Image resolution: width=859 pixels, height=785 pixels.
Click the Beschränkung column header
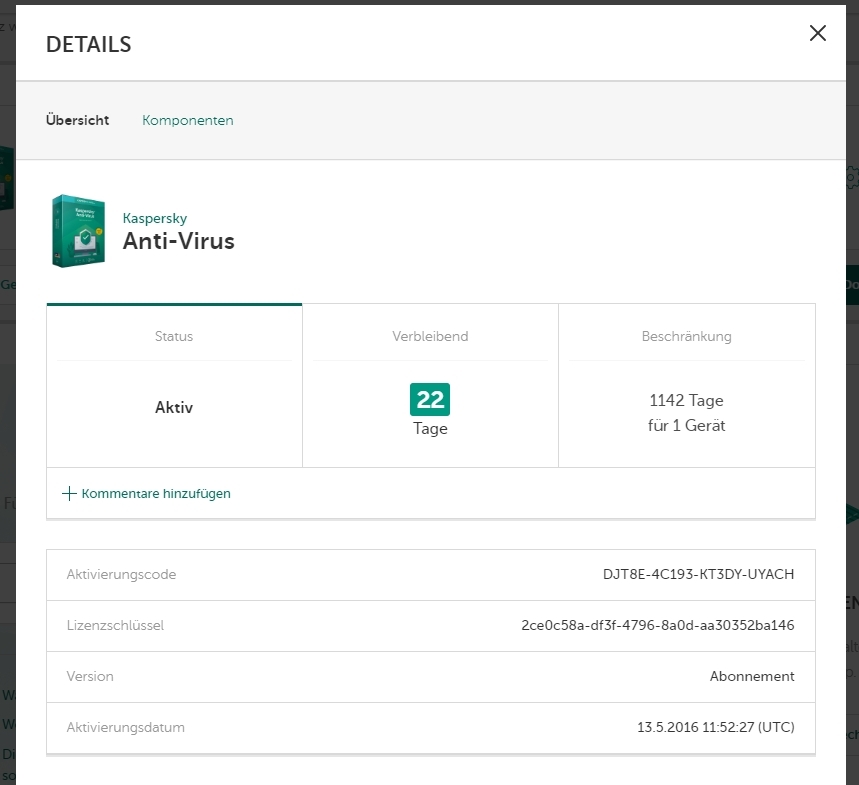click(x=686, y=337)
